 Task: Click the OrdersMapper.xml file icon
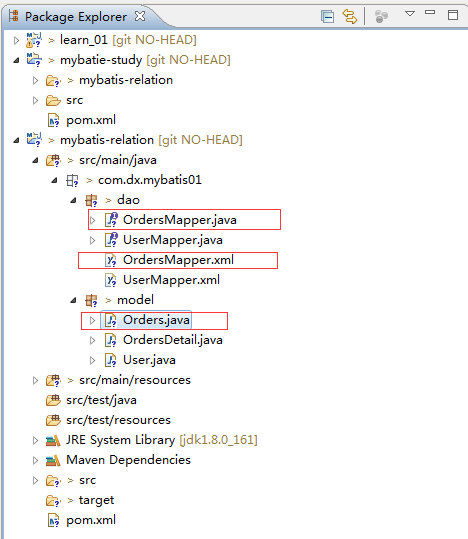point(110,260)
